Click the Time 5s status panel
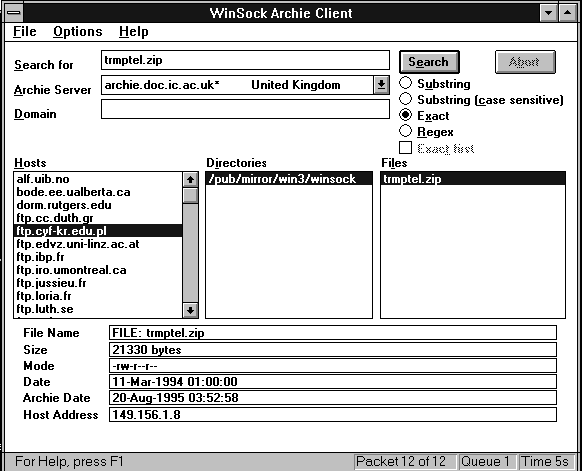This screenshot has width=582, height=471. (x=547, y=462)
